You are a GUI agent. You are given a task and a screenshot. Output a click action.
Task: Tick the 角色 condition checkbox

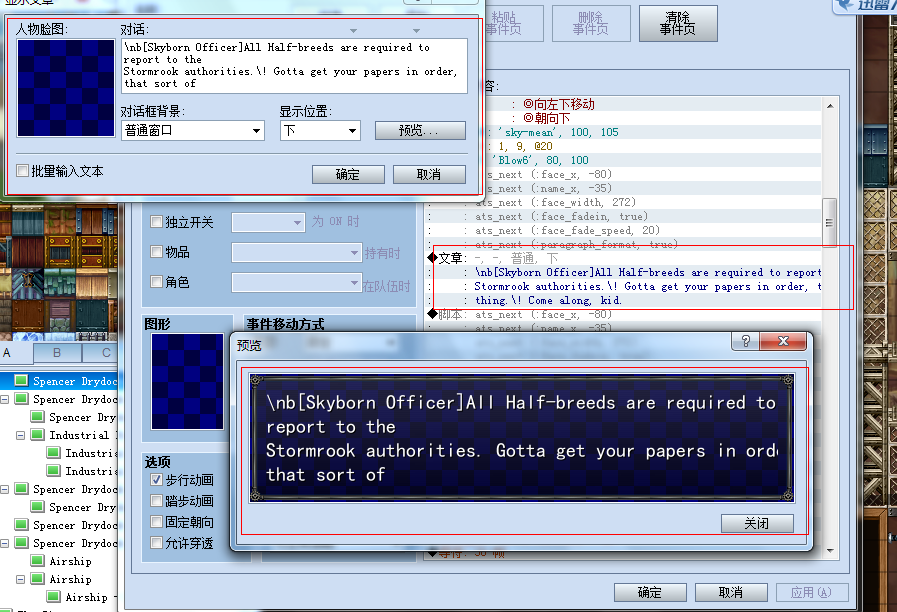click(x=156, y=281)
